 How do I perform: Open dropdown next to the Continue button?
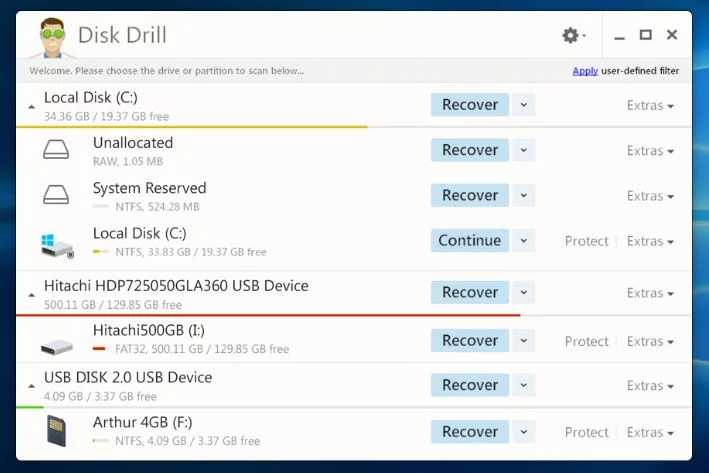[x=524, y=241]
